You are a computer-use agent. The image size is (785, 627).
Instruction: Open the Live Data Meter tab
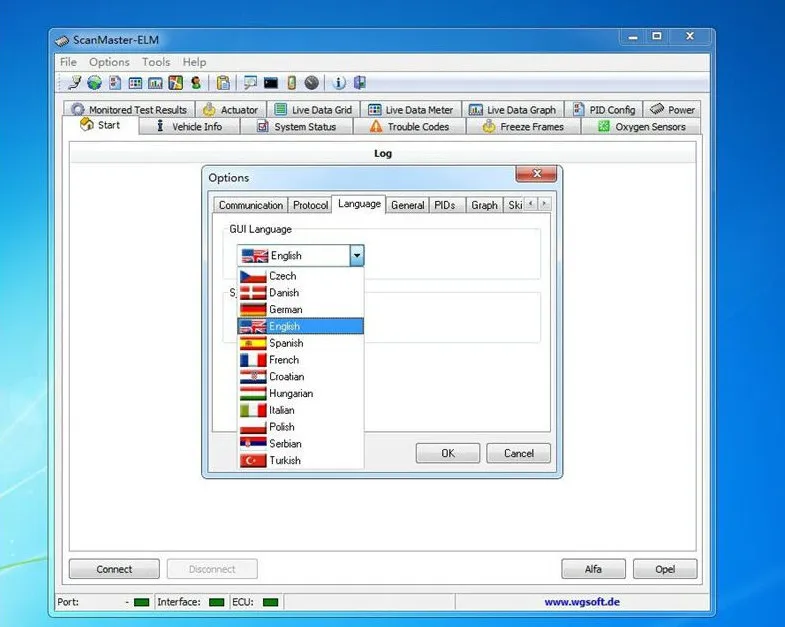pos(410,109)
